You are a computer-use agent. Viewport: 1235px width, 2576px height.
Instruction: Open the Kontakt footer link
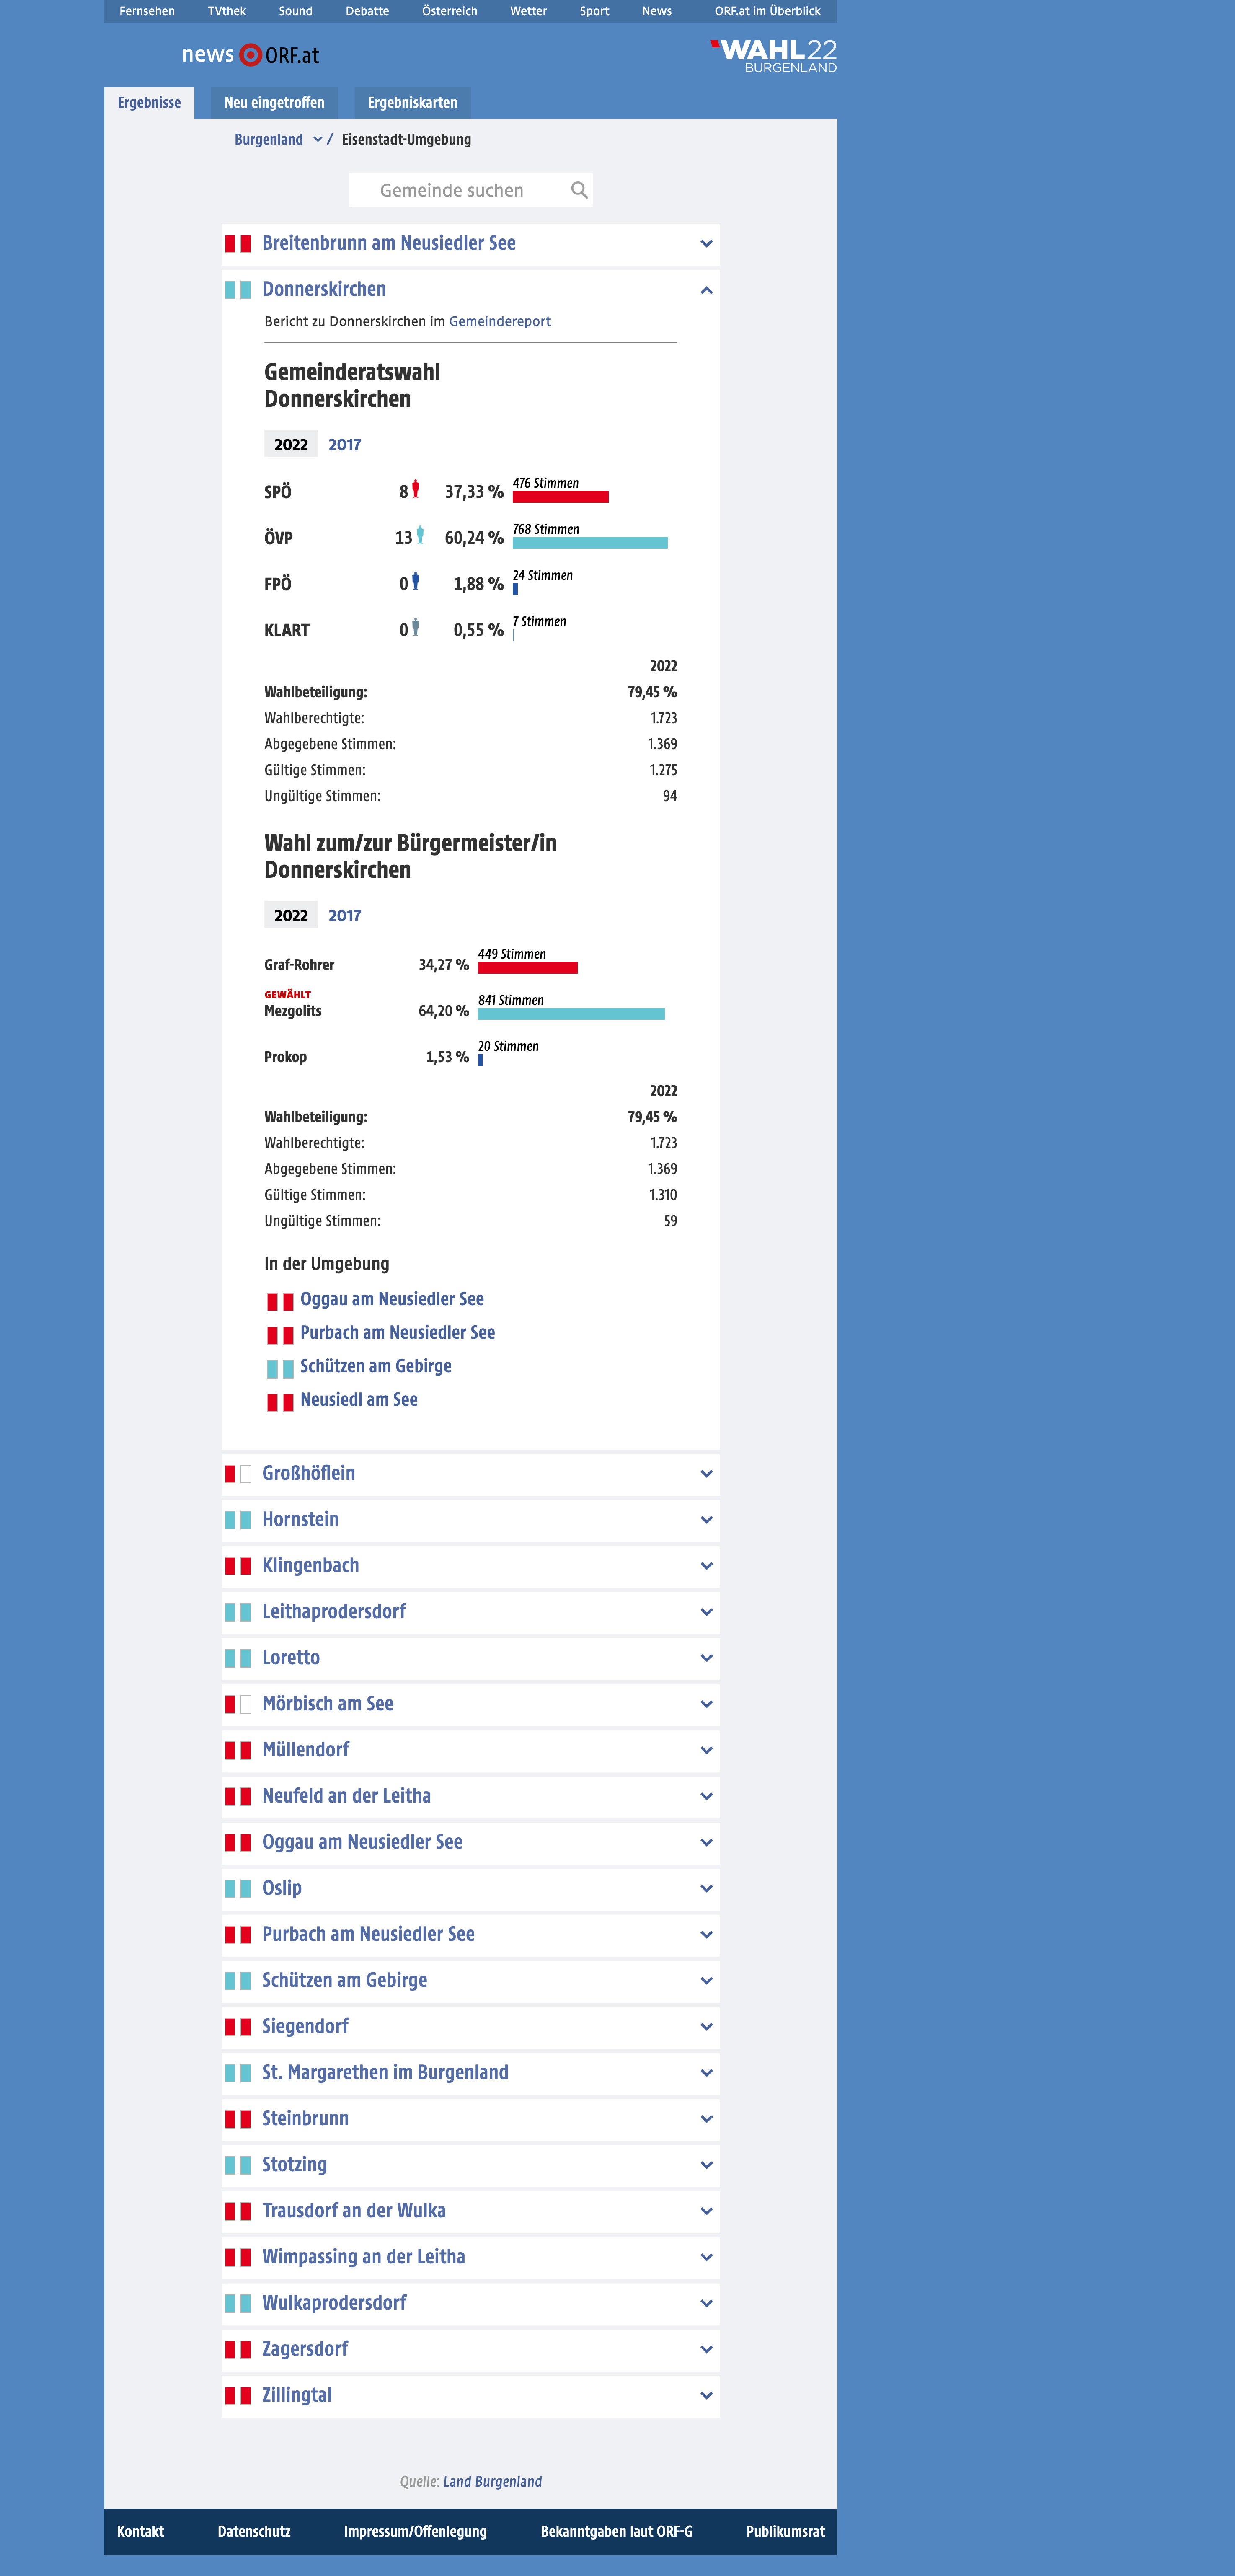[x=140, y=2532]
